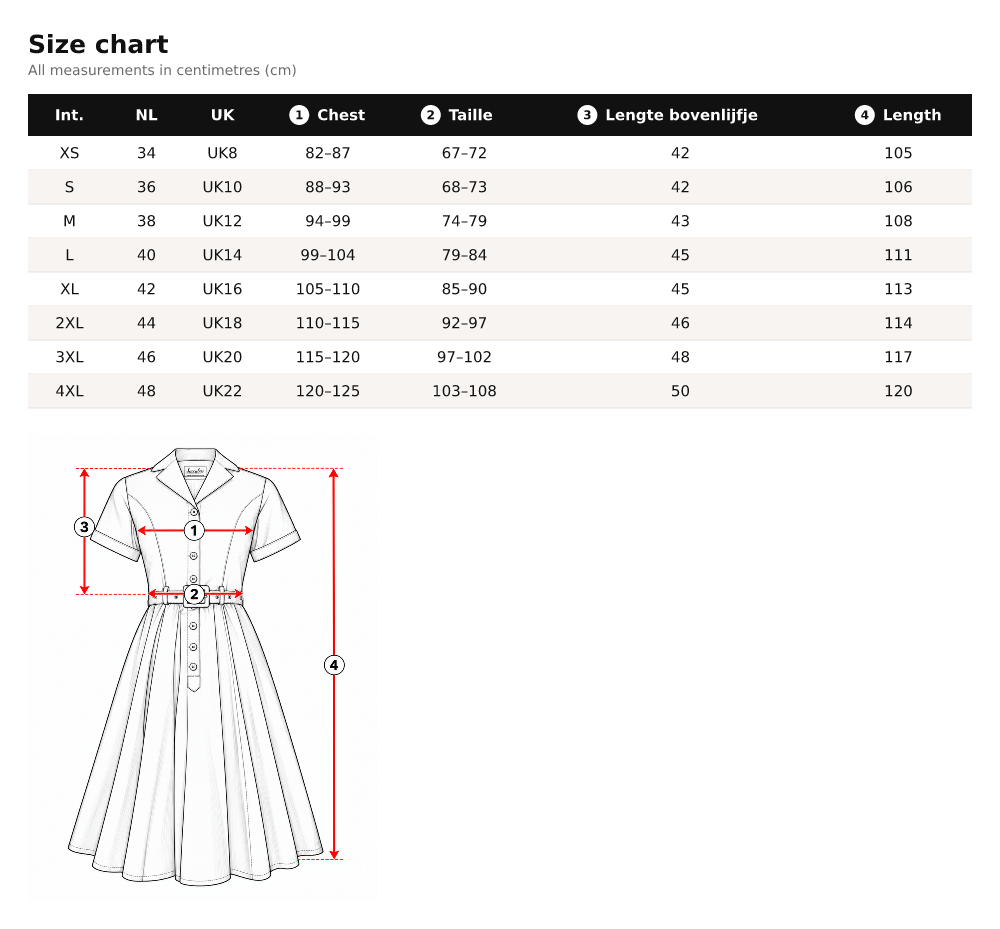Click the chest value 88–93

pos(328,187)
